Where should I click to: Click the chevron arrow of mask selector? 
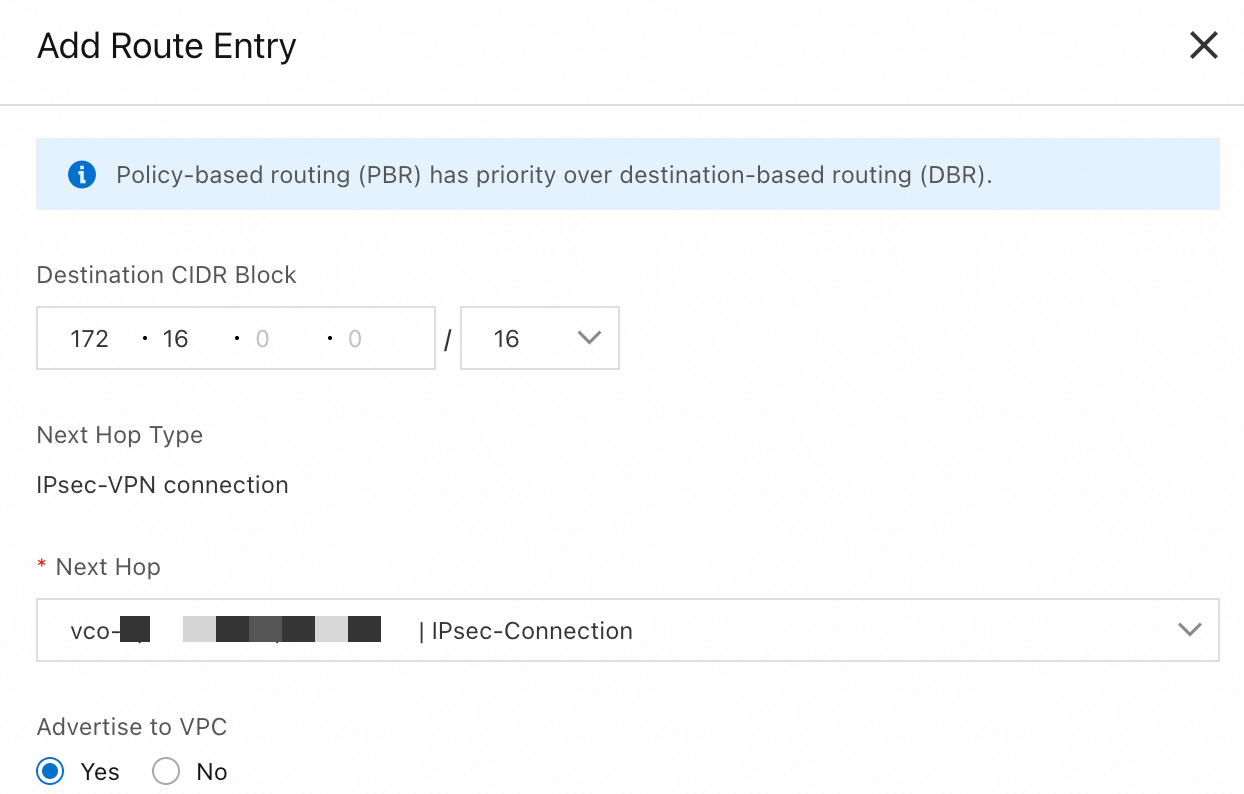click(589, 338)
